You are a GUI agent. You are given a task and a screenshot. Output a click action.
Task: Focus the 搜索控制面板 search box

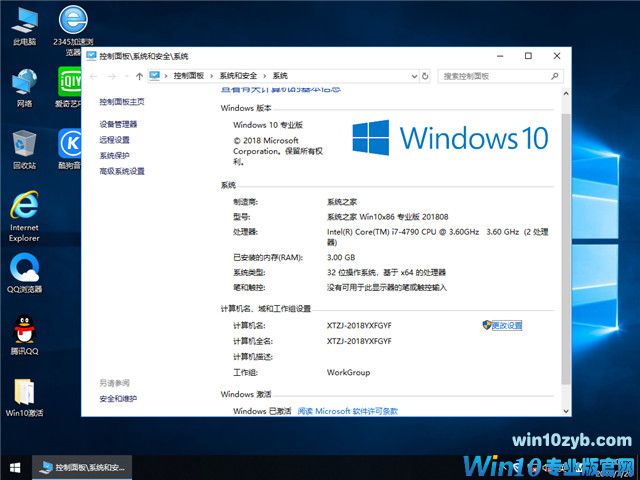pyautogui.click(x=500, y=76)
